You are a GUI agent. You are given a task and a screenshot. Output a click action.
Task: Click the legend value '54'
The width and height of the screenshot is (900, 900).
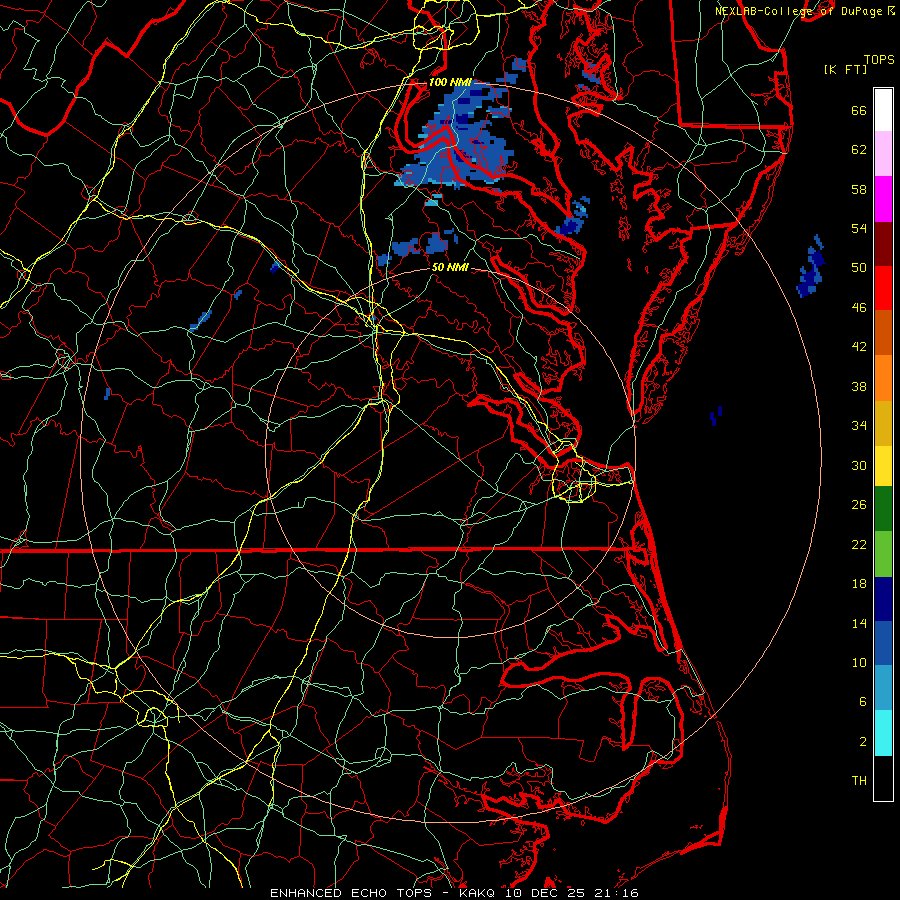coord(859,228)
